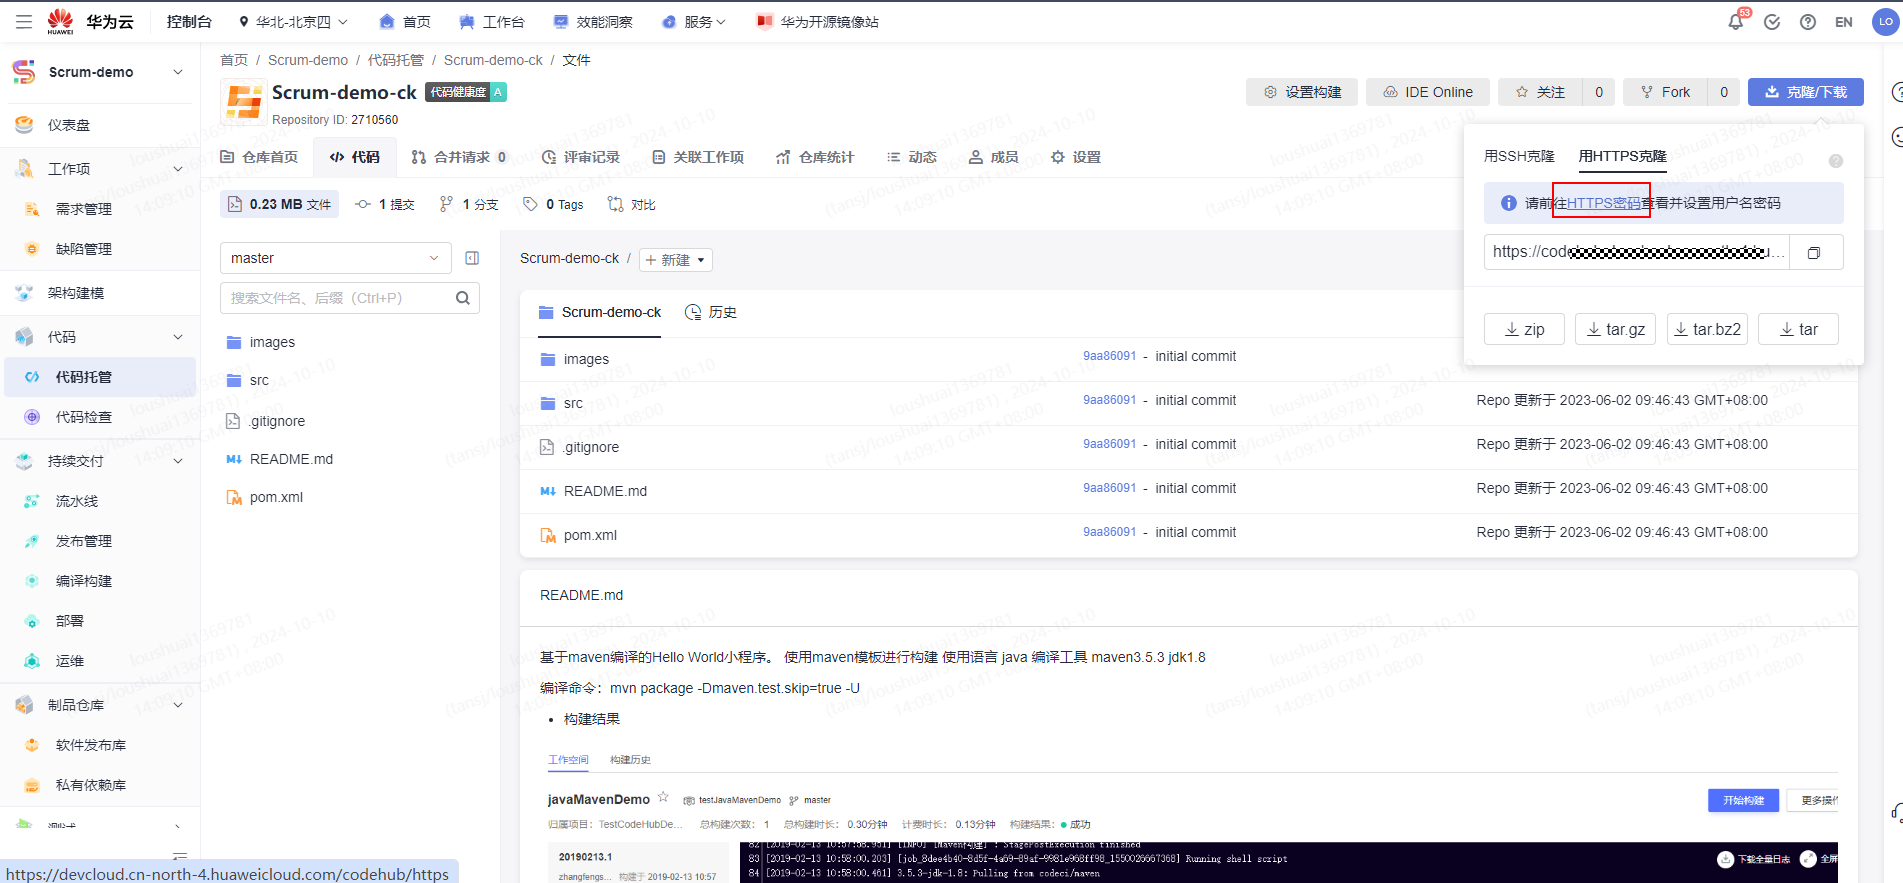This screenshot has height=883, width=1903.
Task: Open IDE Online
Action: coord(1428,92)
